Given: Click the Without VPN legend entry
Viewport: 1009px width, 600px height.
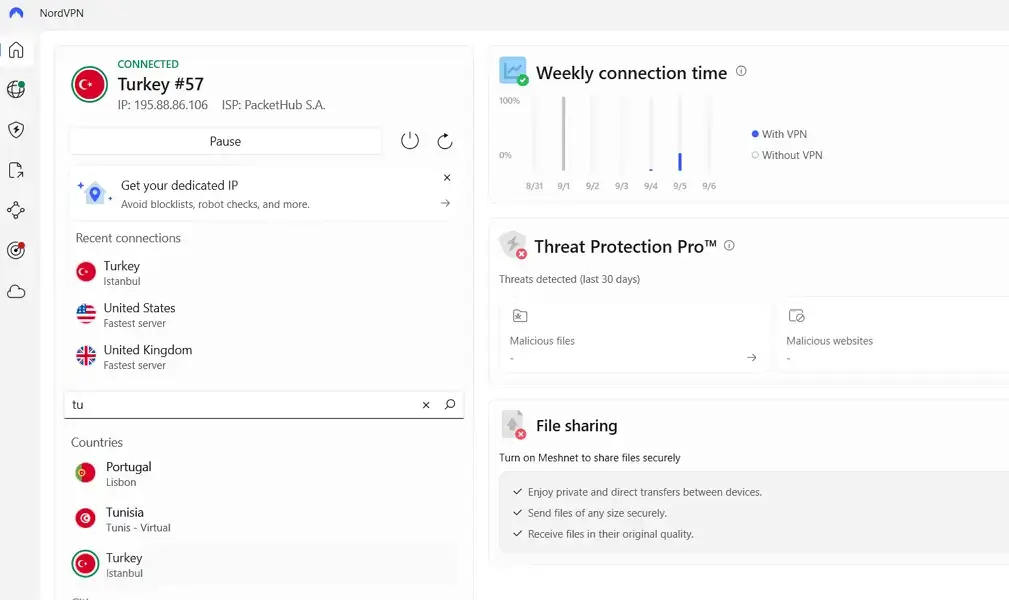Looking at the screenshot, I should coord(786,155).
